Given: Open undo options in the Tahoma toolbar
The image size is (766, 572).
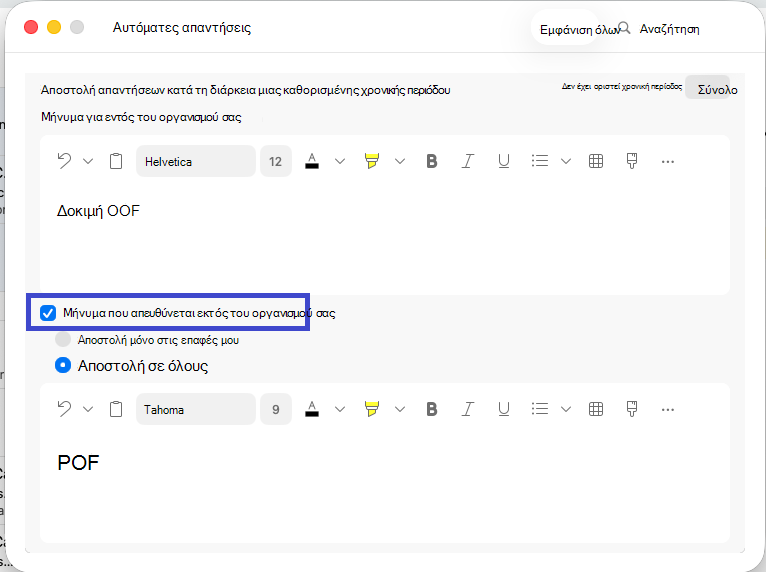Looking at the screenshot, I should click(x=88, y=409).
